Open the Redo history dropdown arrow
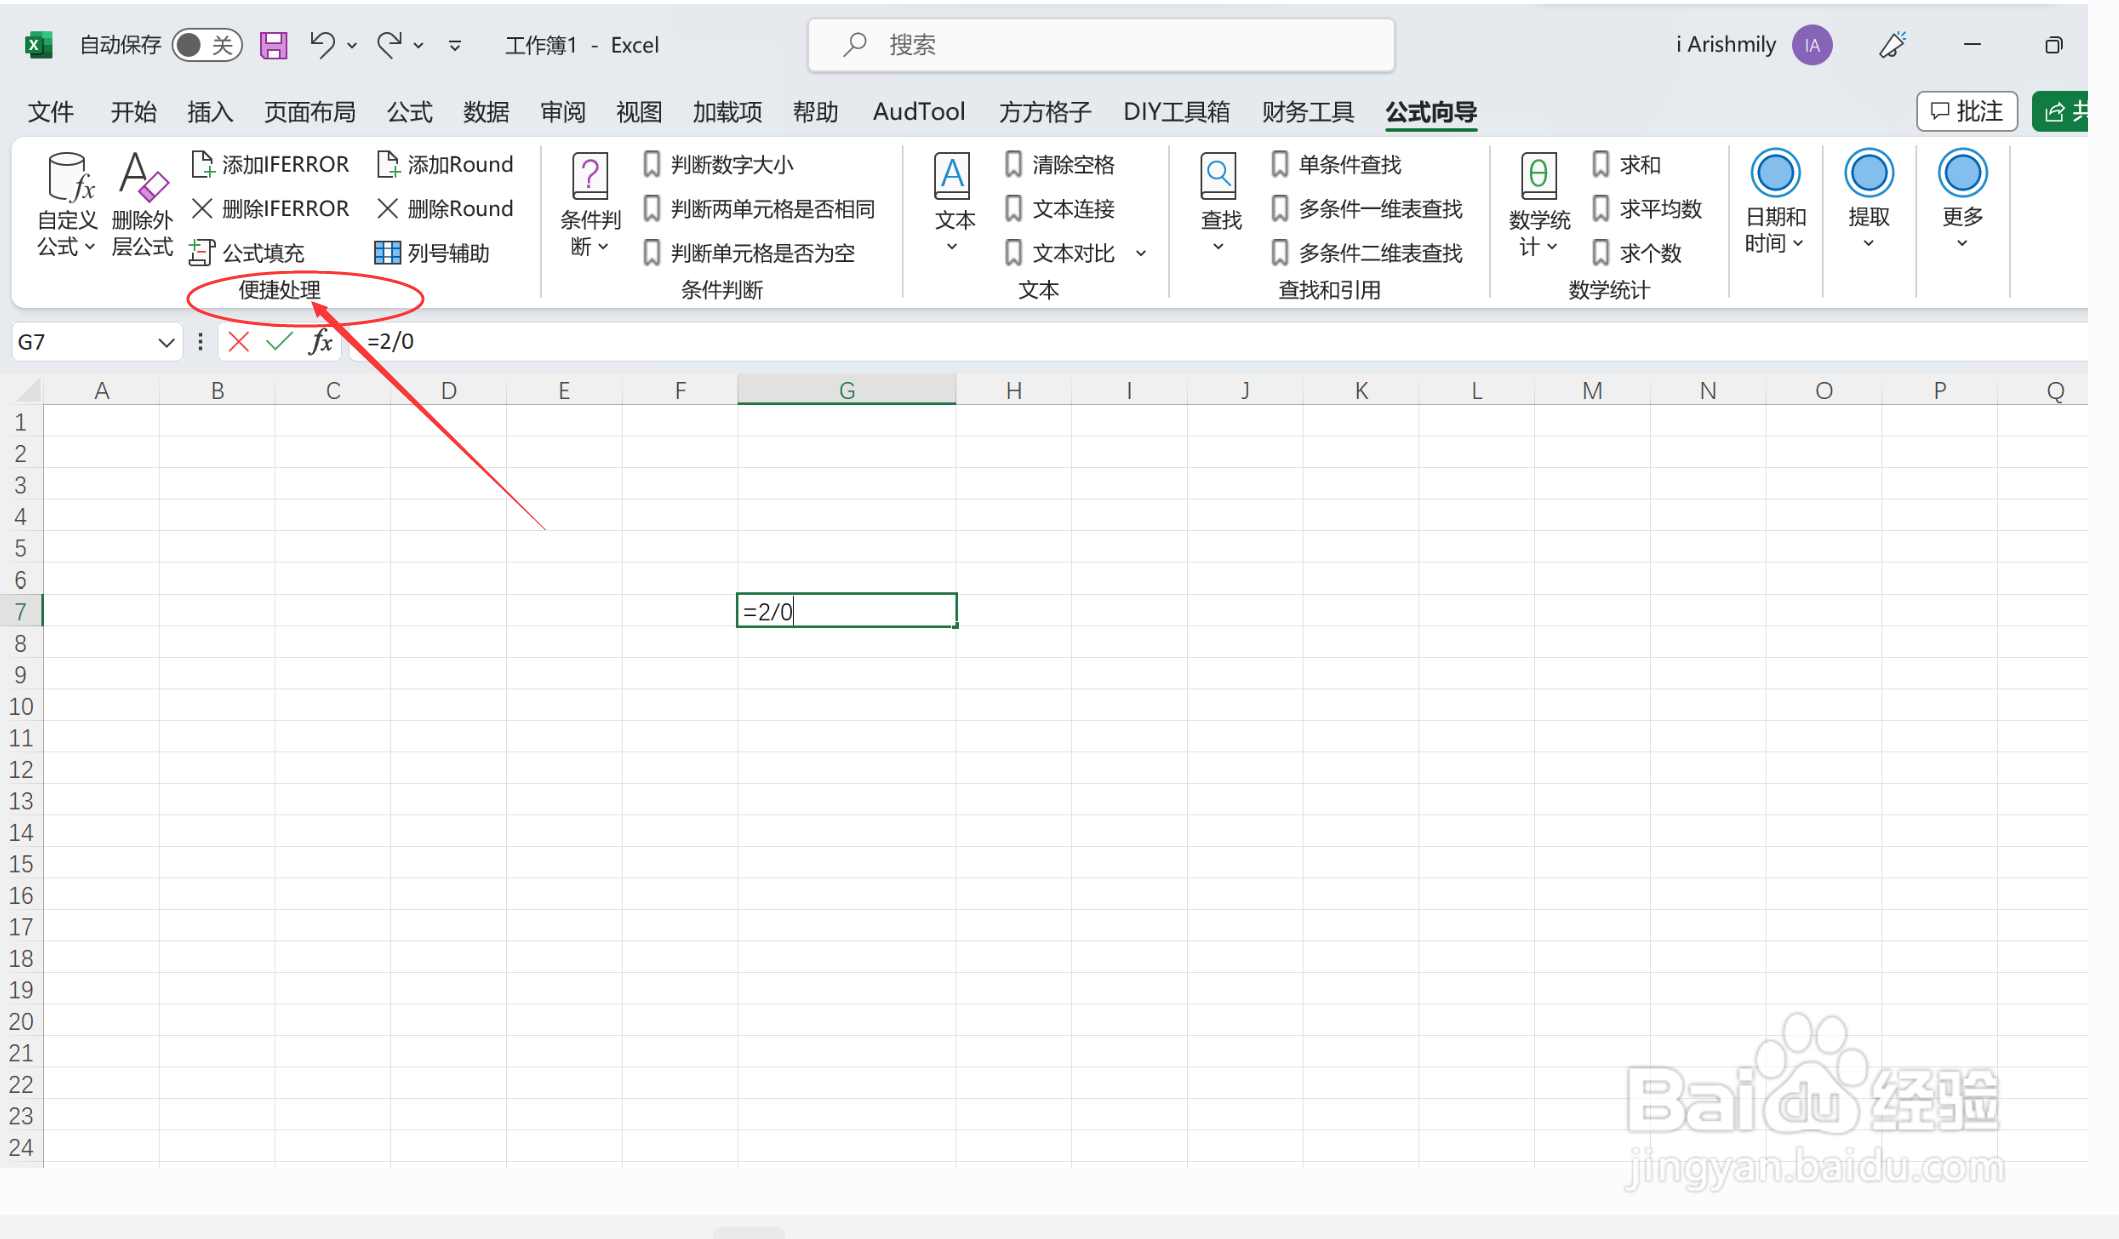The width and height of the screenshot is (2119, 1239). point(419,46)
